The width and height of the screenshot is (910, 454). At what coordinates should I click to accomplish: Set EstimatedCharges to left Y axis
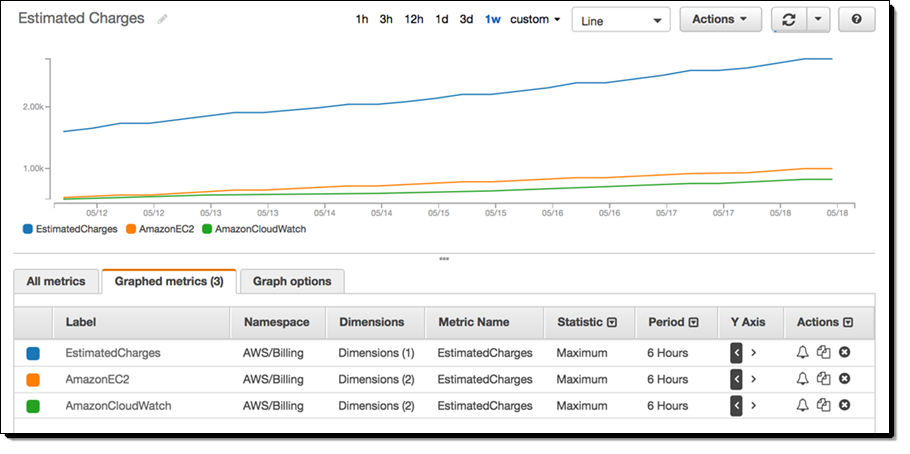[x=737, y=352]
